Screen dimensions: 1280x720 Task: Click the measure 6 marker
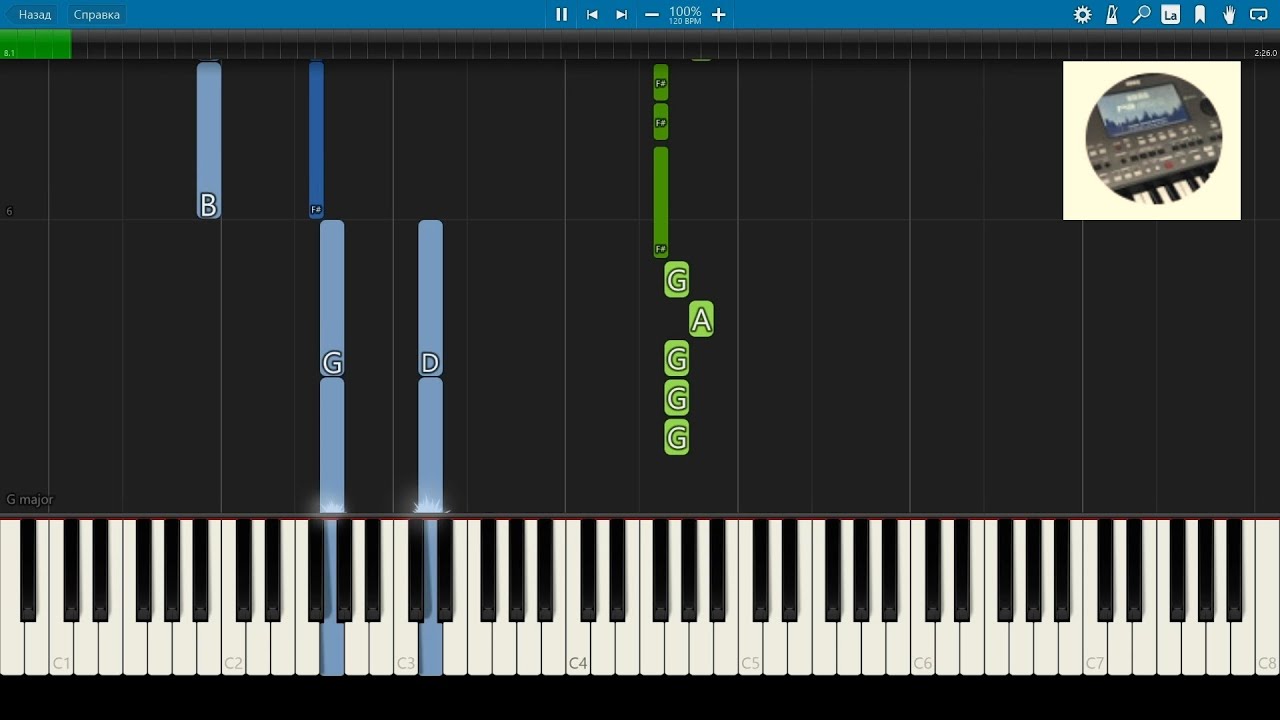(9, 211)
